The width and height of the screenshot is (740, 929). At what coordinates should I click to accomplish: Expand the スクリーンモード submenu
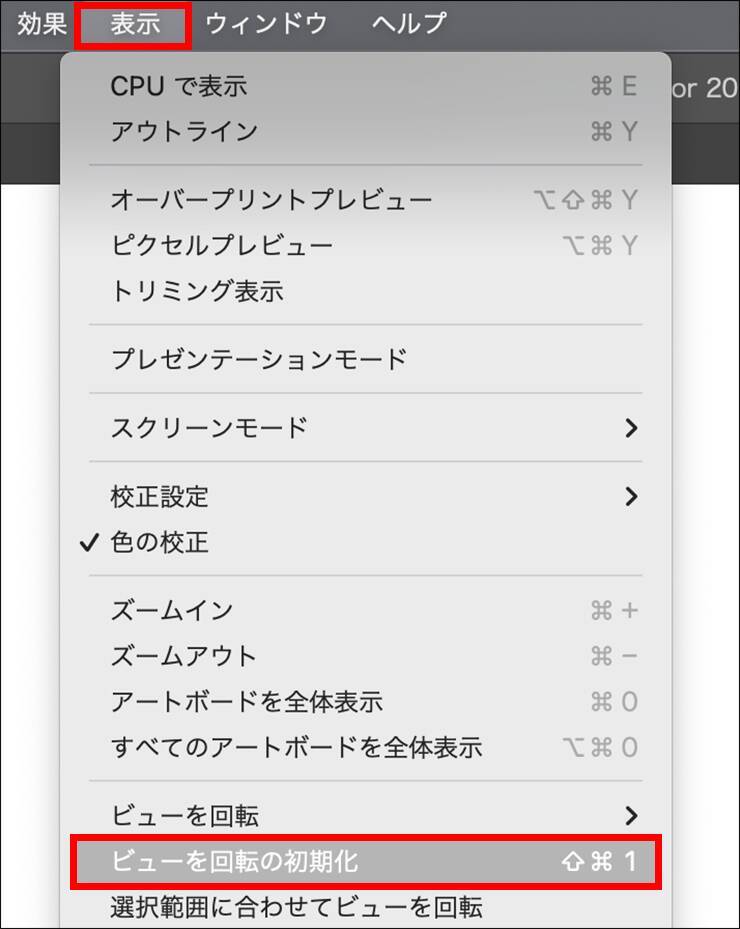(366, 428)
